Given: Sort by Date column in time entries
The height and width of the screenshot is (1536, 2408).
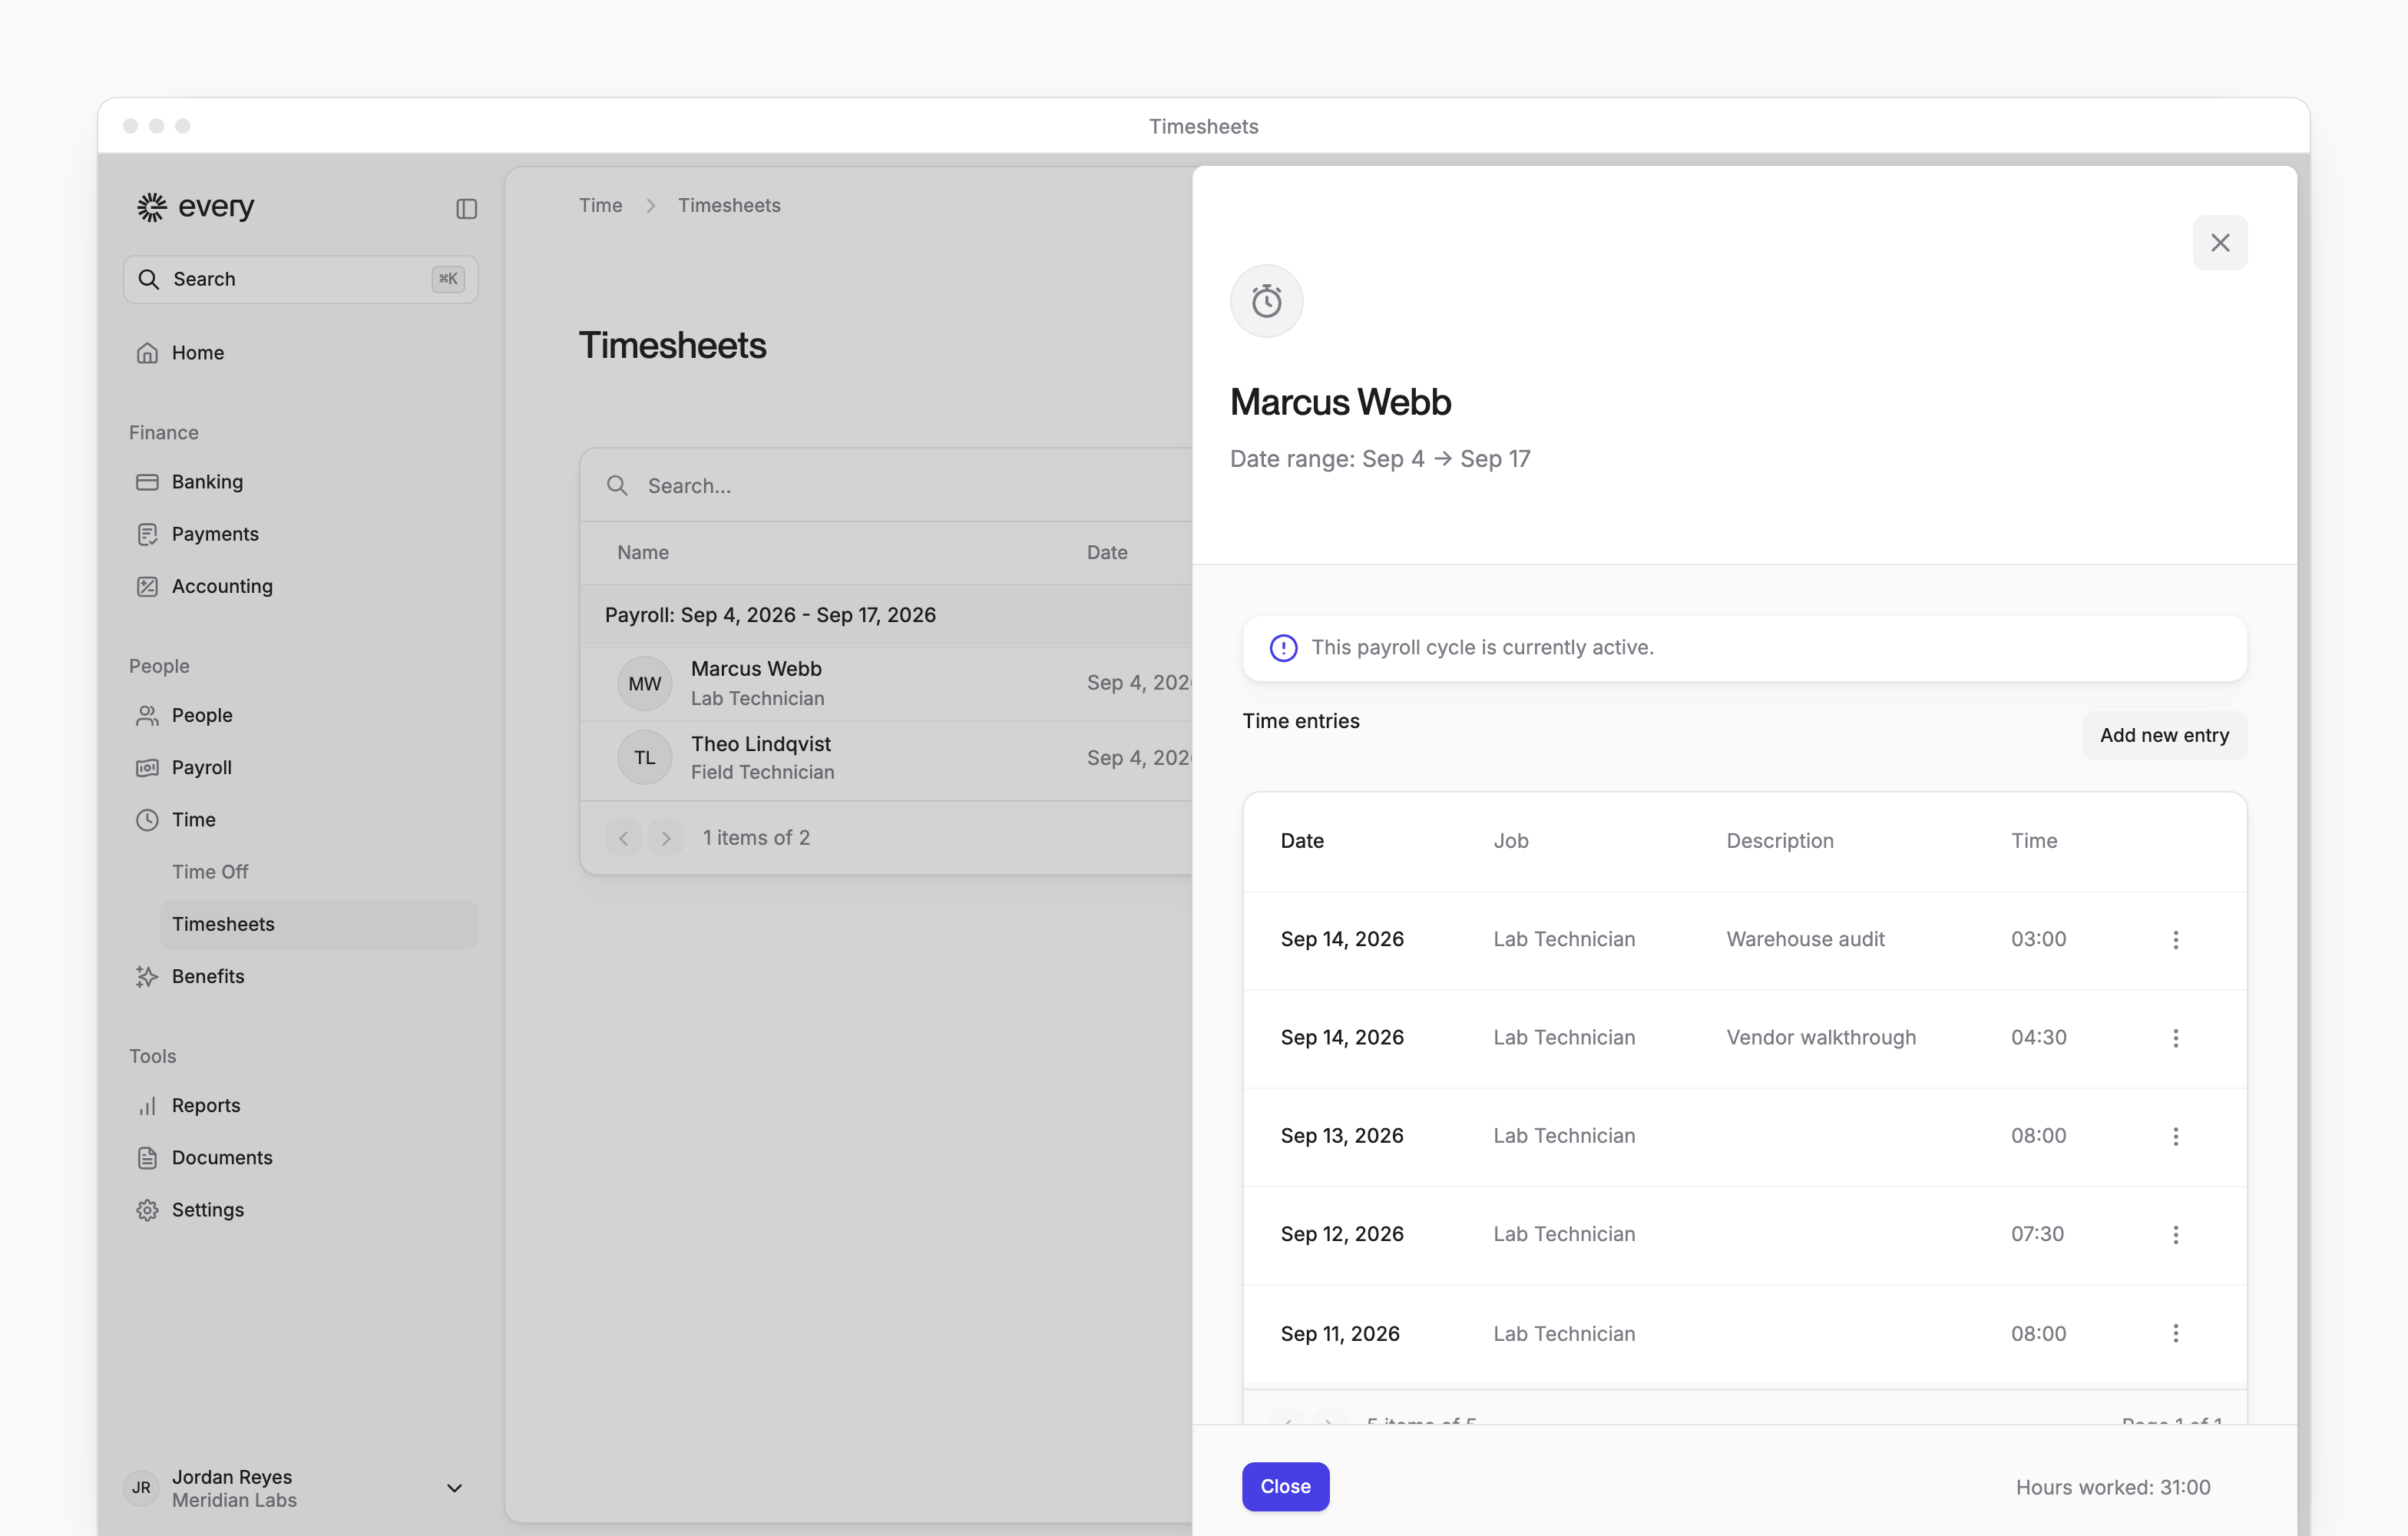Looking at the screenshot, I should pyautogui.click(x=1301, y=840).
